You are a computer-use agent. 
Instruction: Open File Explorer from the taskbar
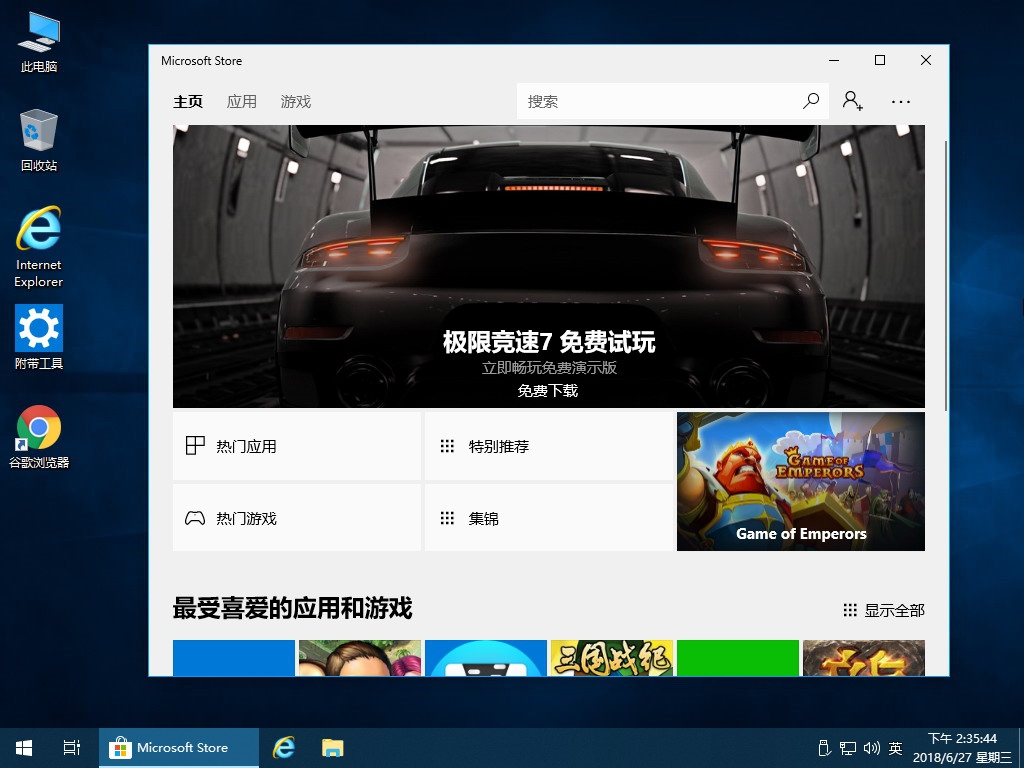(332, 748)
